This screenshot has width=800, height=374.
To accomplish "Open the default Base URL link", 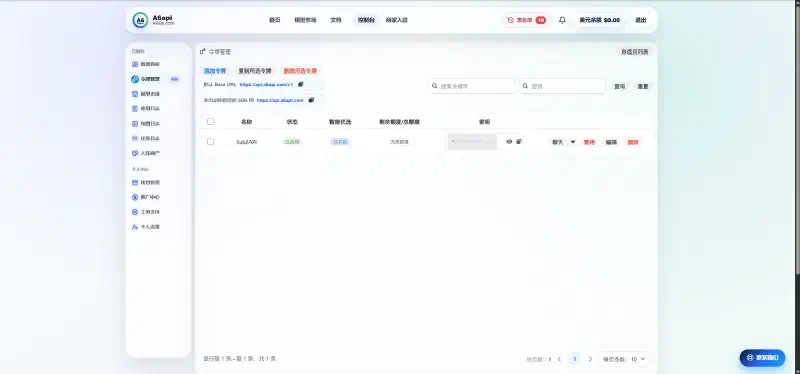I will pyautogui.click(x=266, y=84).
